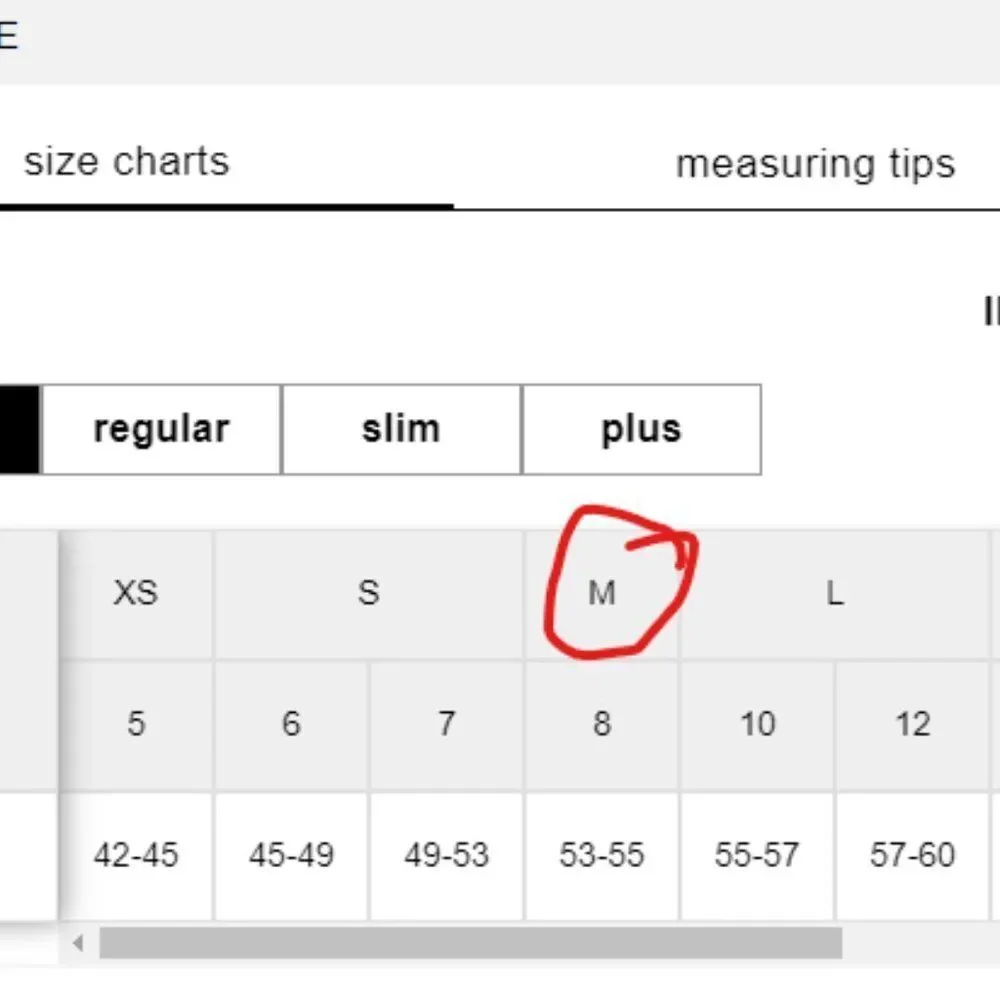Click the left arrow of the scrollbar

78,943
